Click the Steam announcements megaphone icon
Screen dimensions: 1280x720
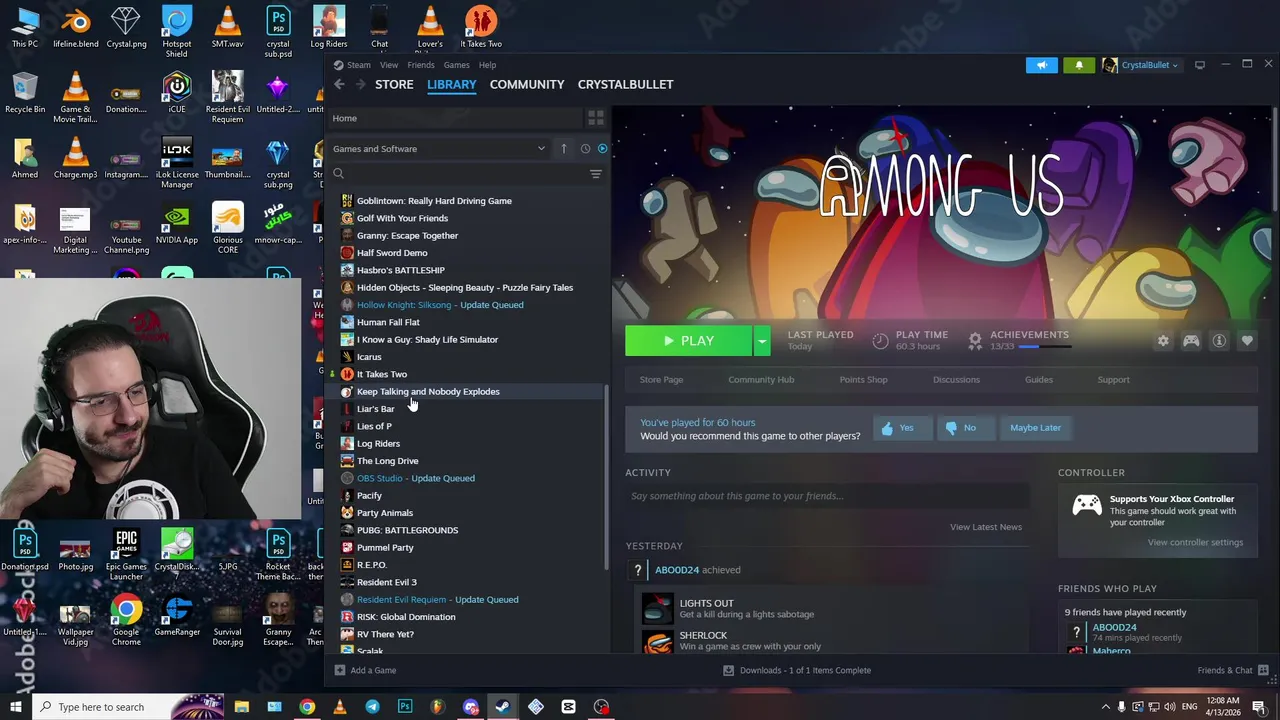[1041, 65]
